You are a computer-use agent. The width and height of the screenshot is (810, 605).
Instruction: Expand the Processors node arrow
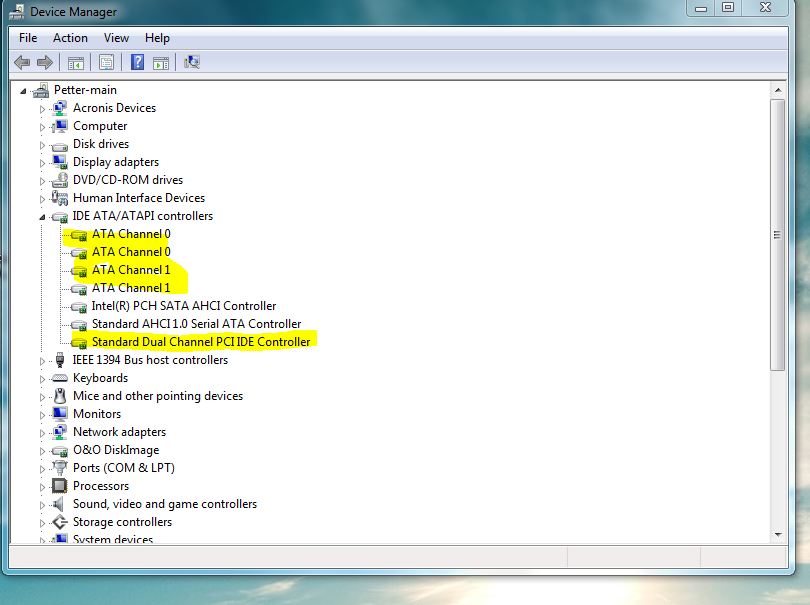coord(42,487)
